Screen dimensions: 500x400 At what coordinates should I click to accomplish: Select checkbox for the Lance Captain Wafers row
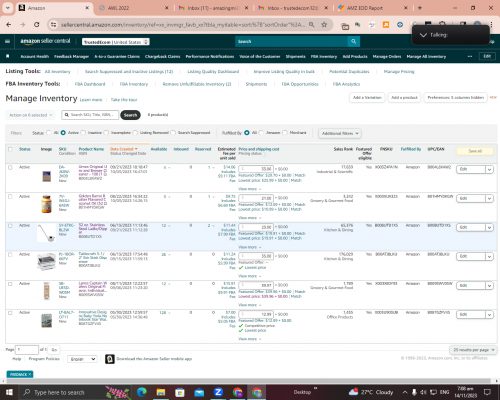click(10, 284)
